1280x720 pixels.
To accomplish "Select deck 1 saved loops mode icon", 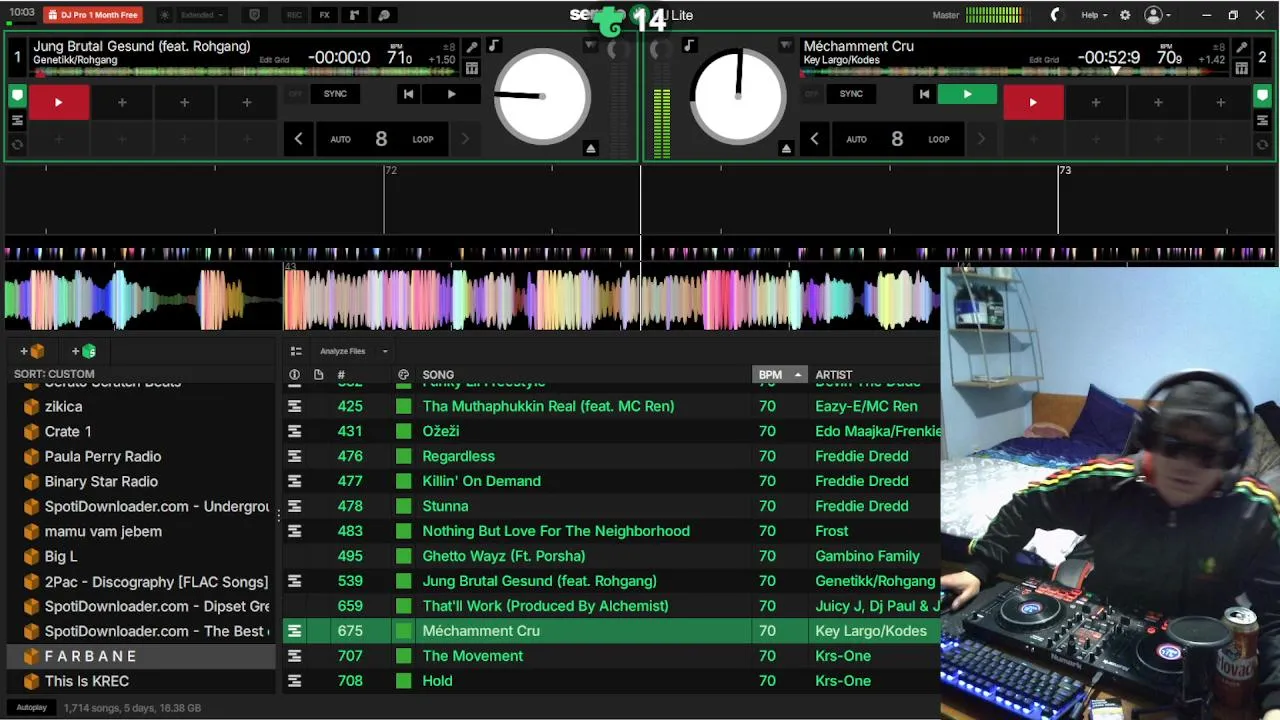I will (17, 120).
